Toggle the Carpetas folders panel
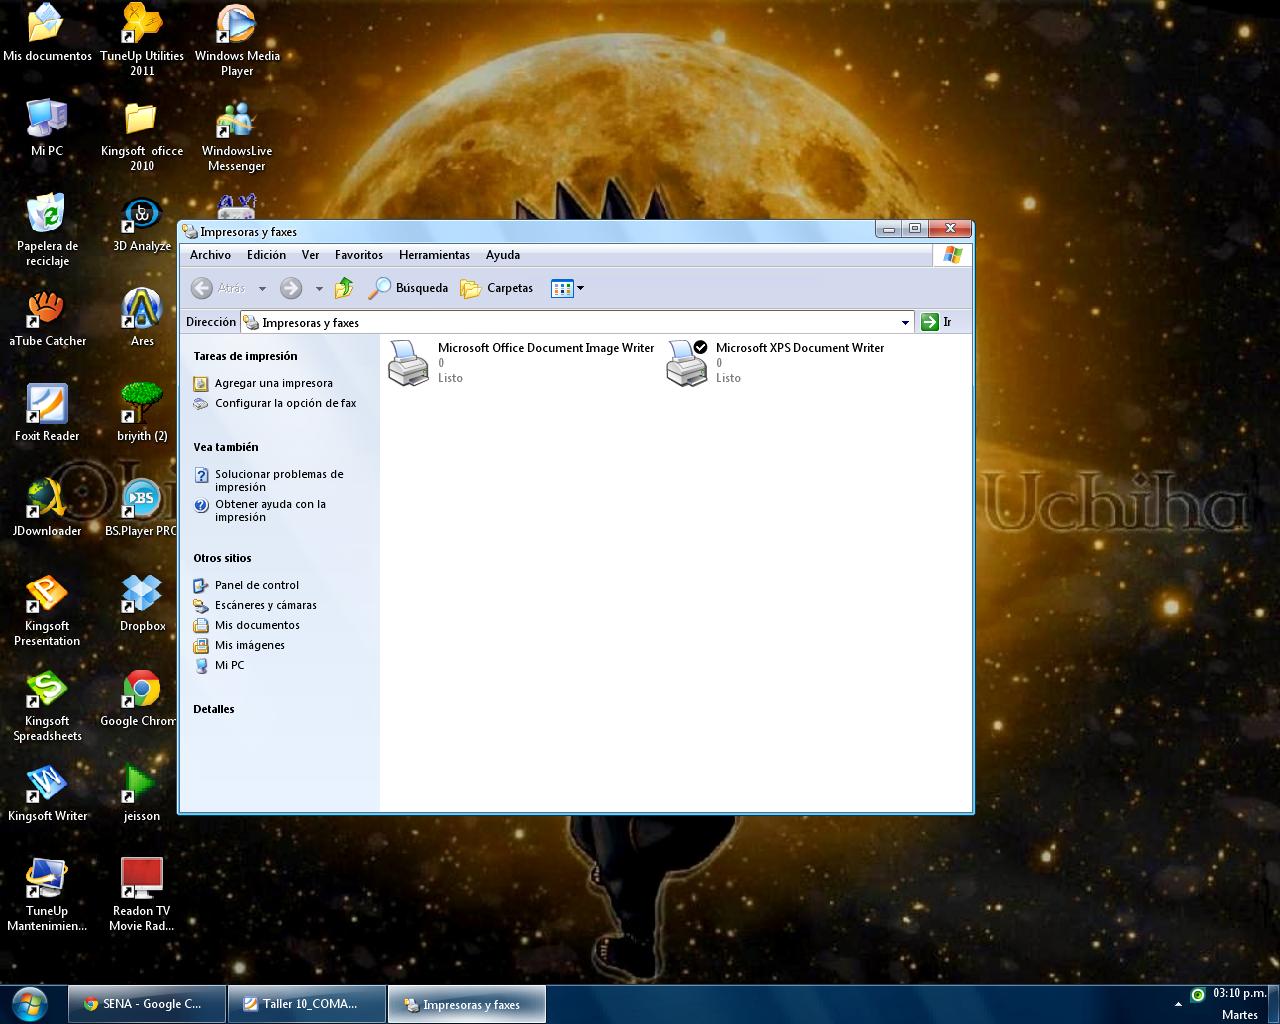The image size is (1280, 1024). [x=496, y=288]
